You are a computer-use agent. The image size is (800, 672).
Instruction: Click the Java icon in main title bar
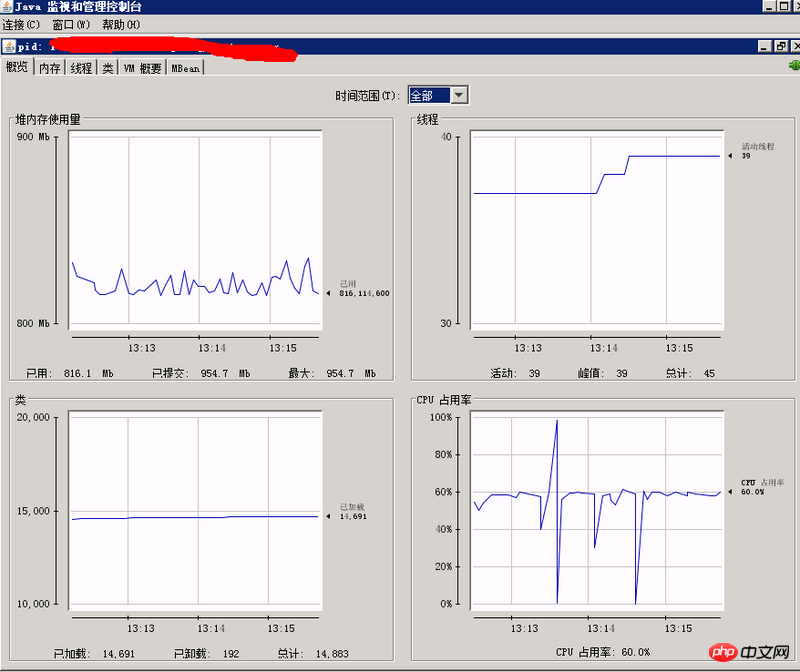pyautogui.click(x=7, y=7)
